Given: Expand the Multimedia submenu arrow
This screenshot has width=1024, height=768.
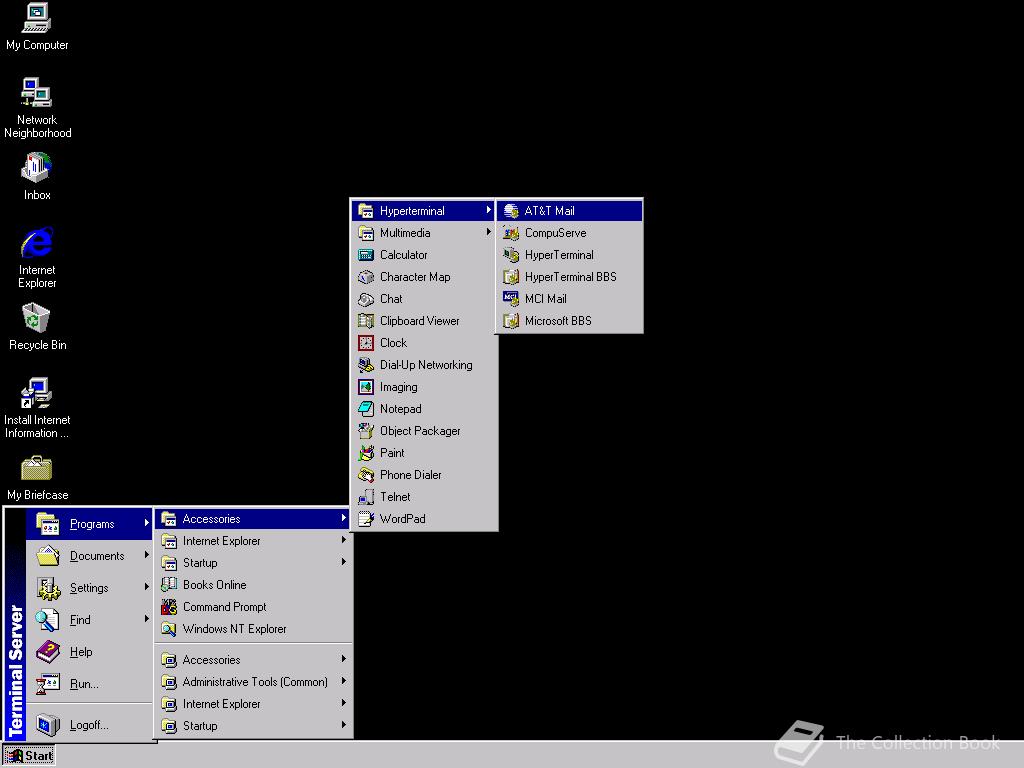Looking at the screenshot, I should point(488,232).
